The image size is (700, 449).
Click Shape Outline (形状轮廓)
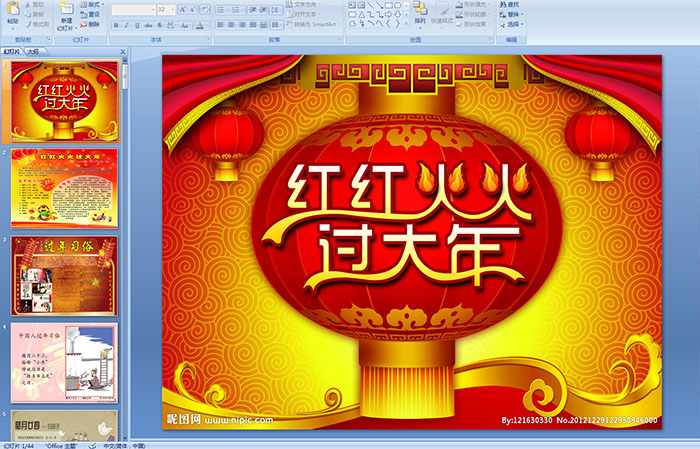pos(473,14)
